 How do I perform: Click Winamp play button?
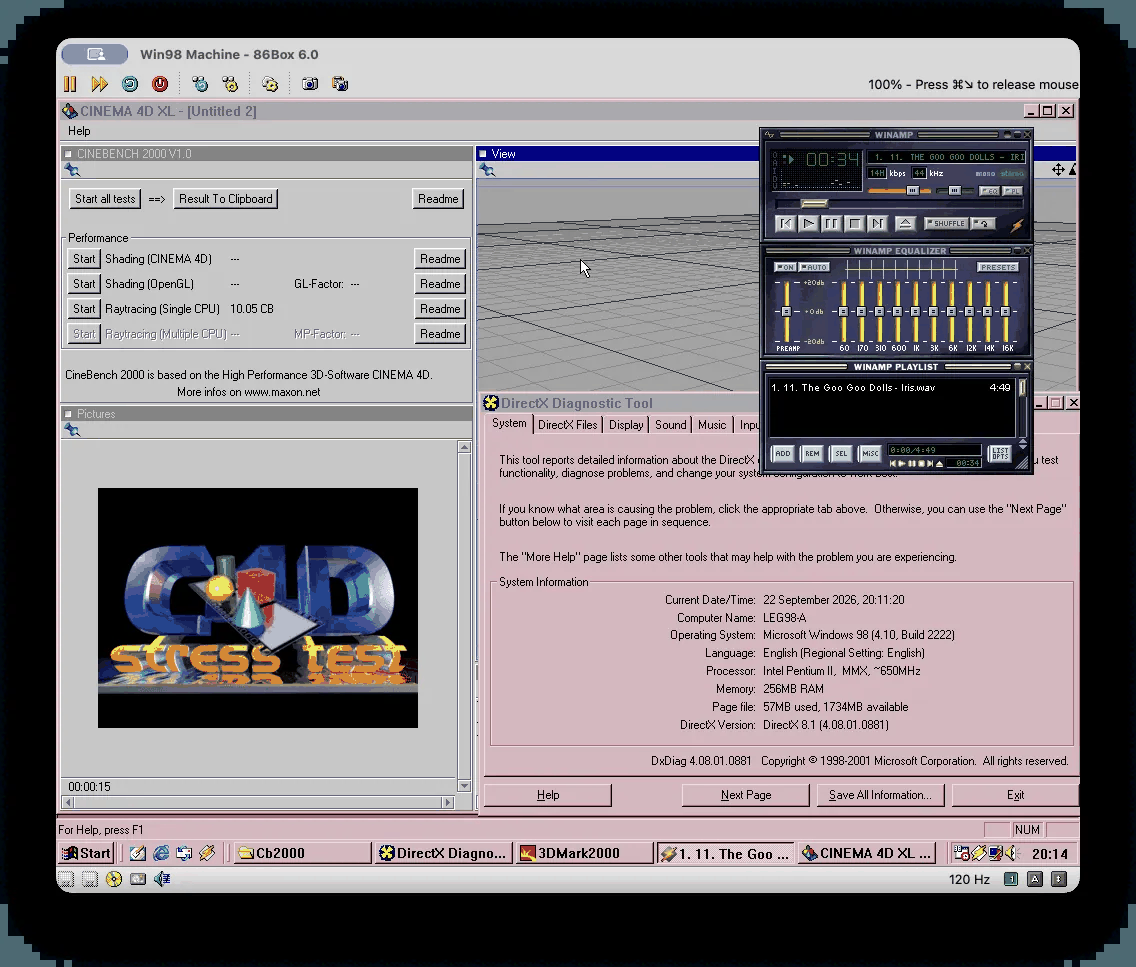click(x=809, y=224)
